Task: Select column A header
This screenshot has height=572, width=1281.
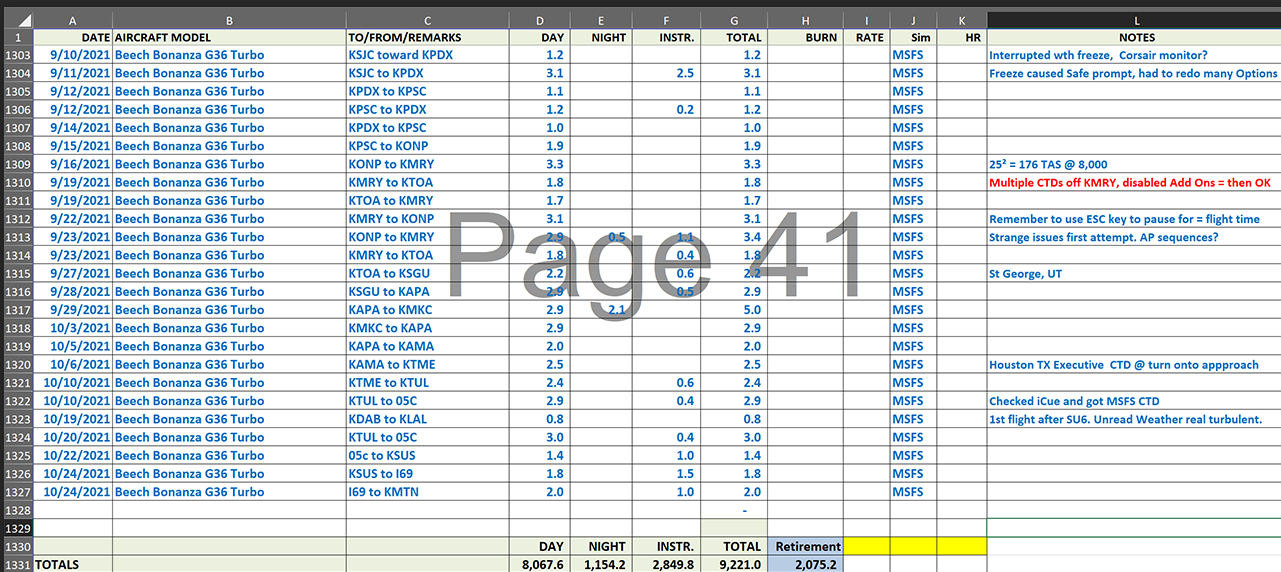Action: pyautogui.click(x=73, y=19)
